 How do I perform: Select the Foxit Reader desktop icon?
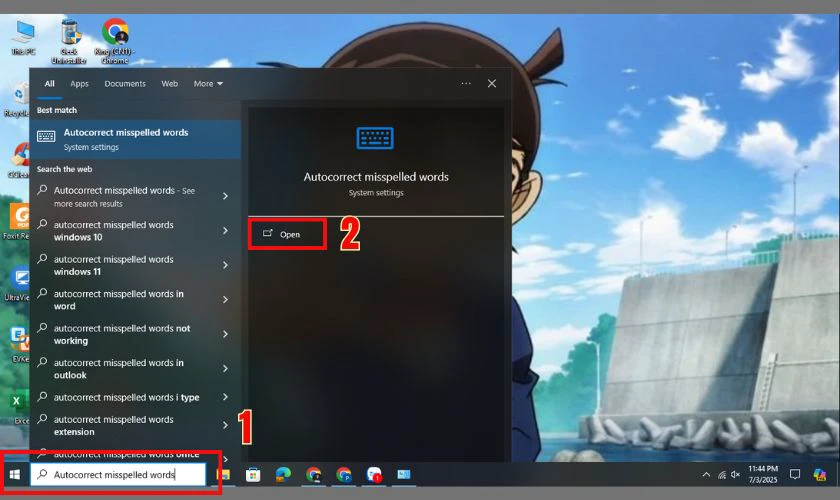pyautogui.click(x=19, y=221)
